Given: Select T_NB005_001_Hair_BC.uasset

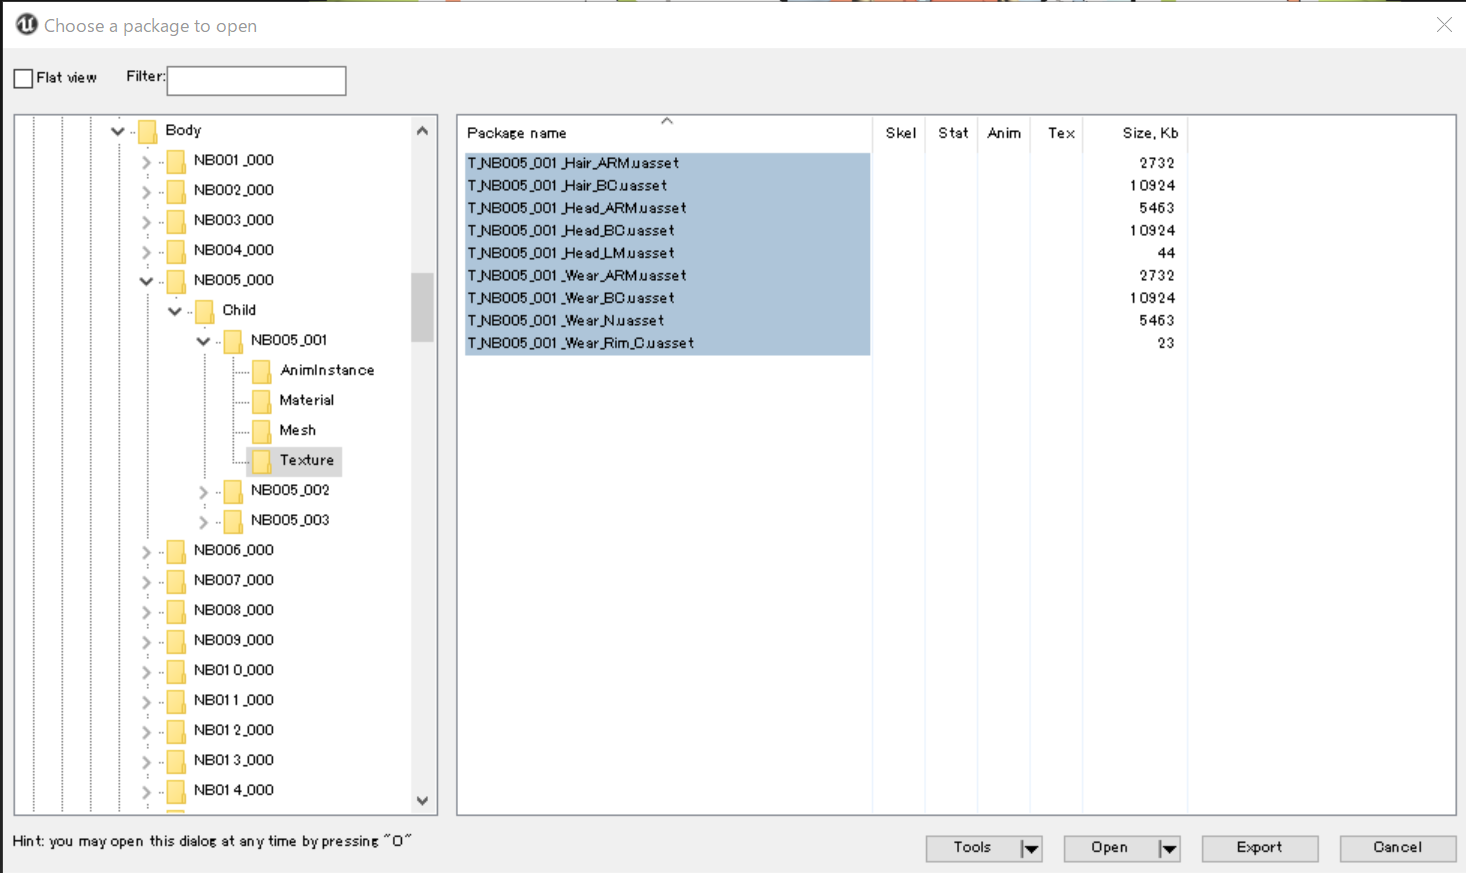Looking at the screenshot, I should coord(667,186).
